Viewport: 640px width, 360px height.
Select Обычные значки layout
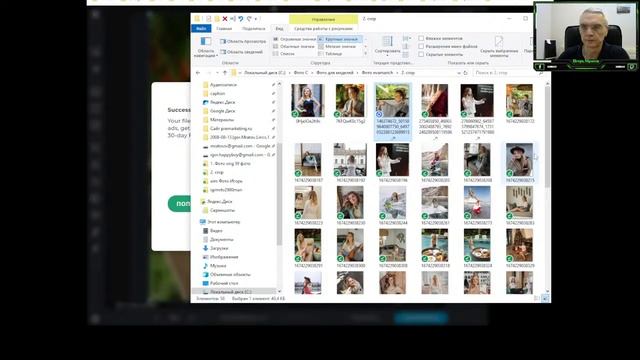coord(294,47)
